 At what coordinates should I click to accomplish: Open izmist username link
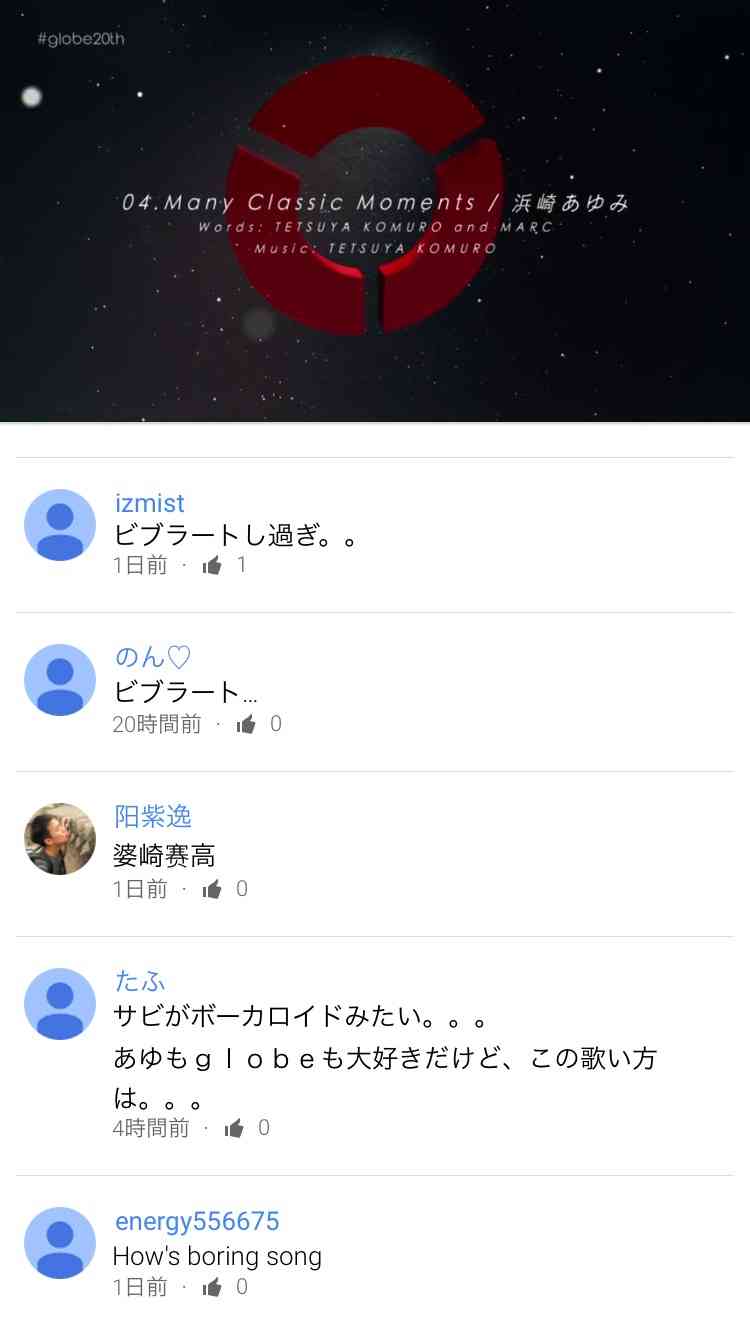point(150,503)
